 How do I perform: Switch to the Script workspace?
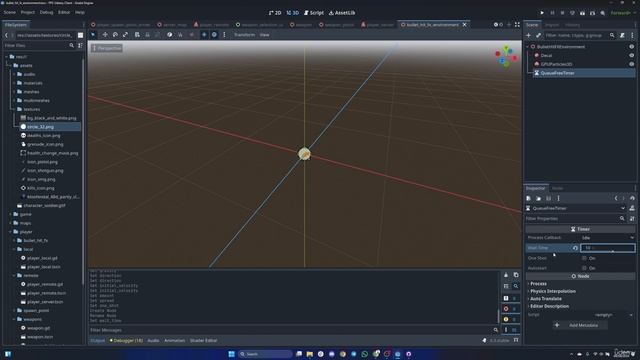(x=314, y=13)
